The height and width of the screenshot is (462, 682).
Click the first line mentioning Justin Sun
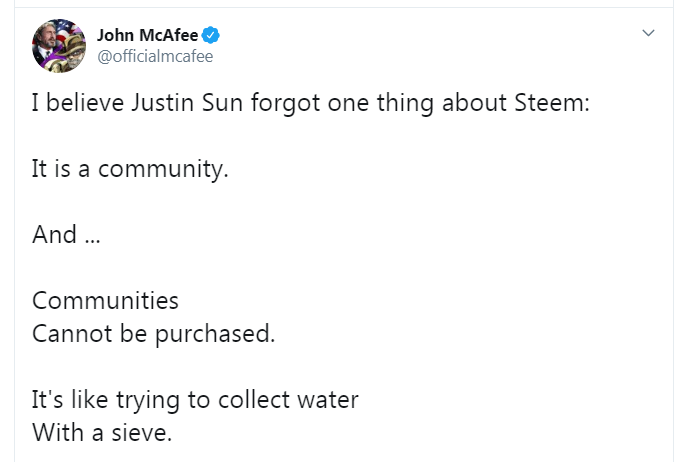pos(311,104)
